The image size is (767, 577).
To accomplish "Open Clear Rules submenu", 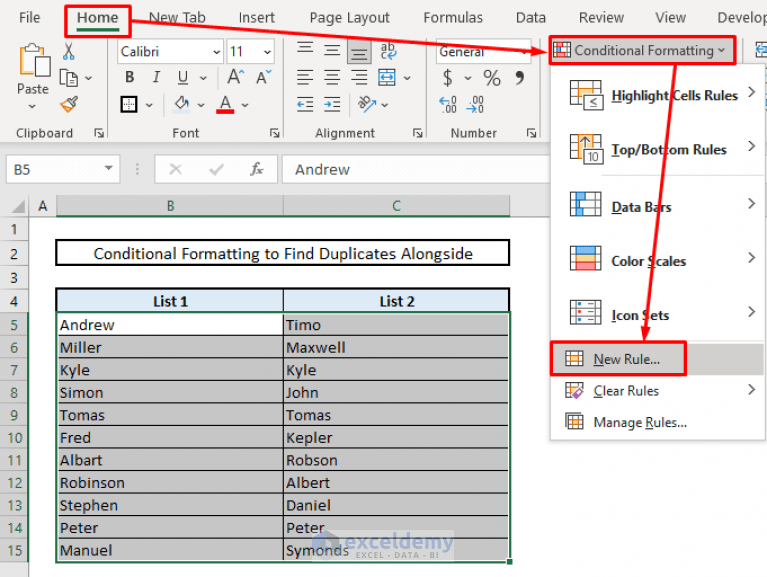I will [x=657, y=391].
